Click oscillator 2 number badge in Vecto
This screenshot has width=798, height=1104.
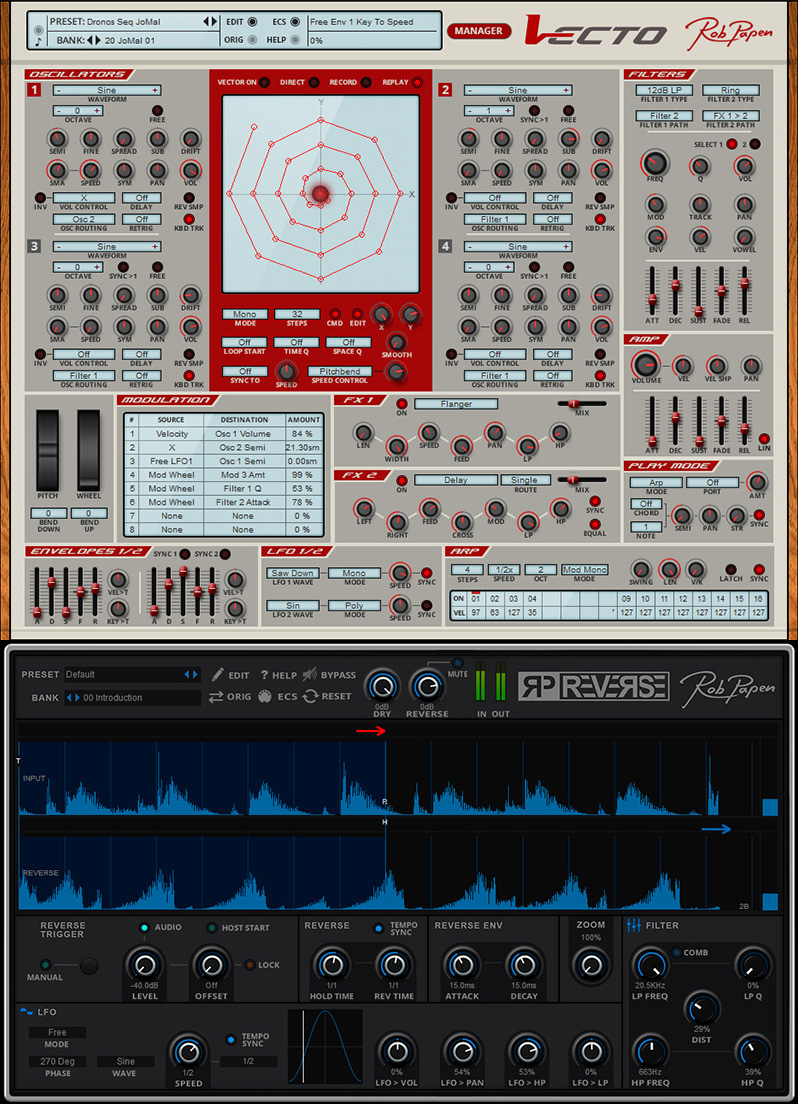tap(445, 89)
